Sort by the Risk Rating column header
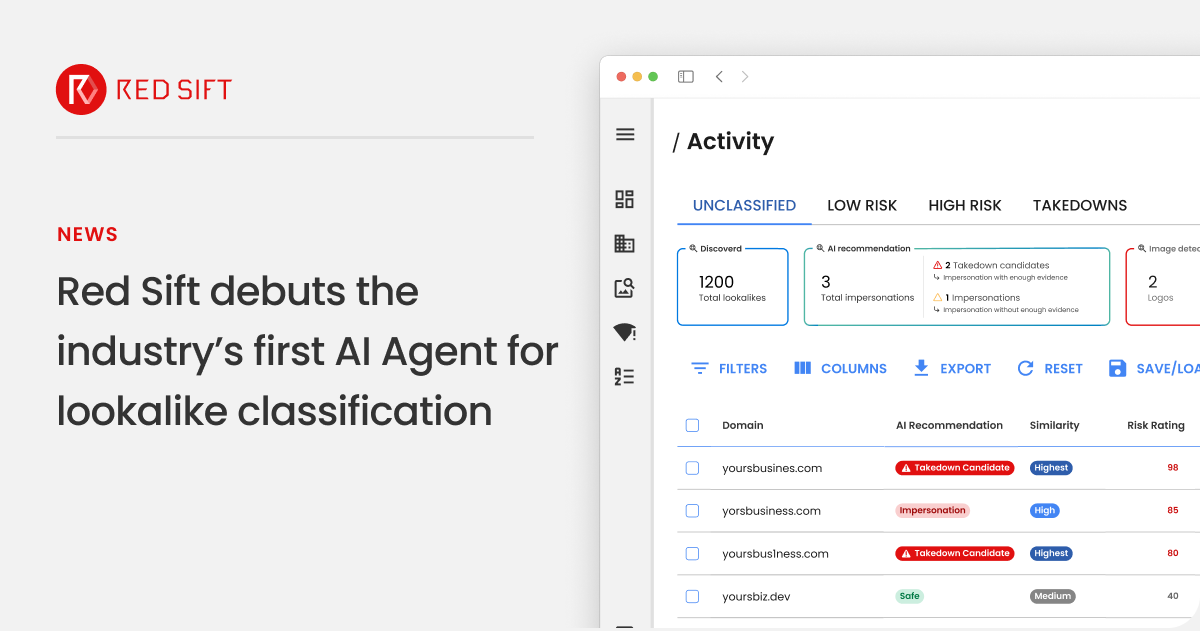The width and height of the screenshot is (1200, 631). (1156, 425)
